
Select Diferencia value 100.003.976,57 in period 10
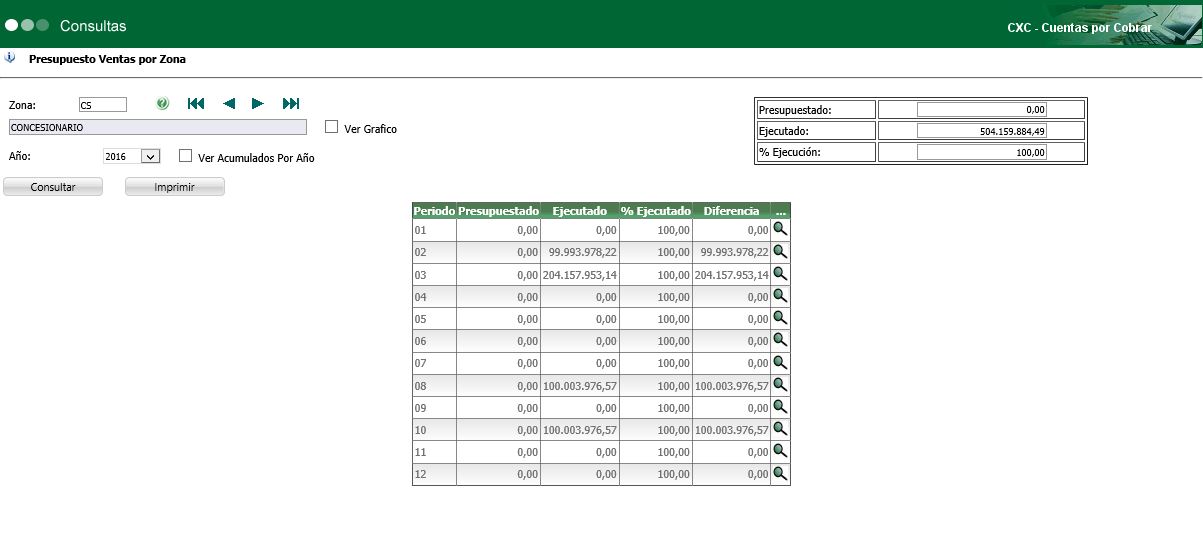pos(731,429)
